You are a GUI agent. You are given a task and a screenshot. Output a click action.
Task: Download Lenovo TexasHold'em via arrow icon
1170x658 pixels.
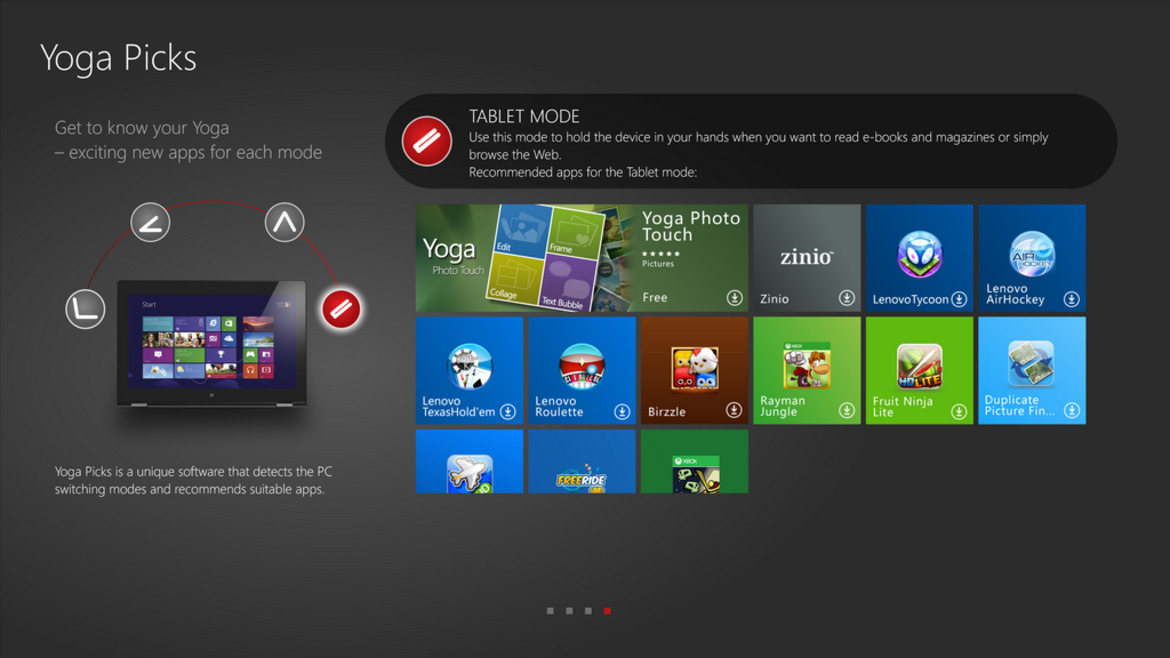(508, 412)
